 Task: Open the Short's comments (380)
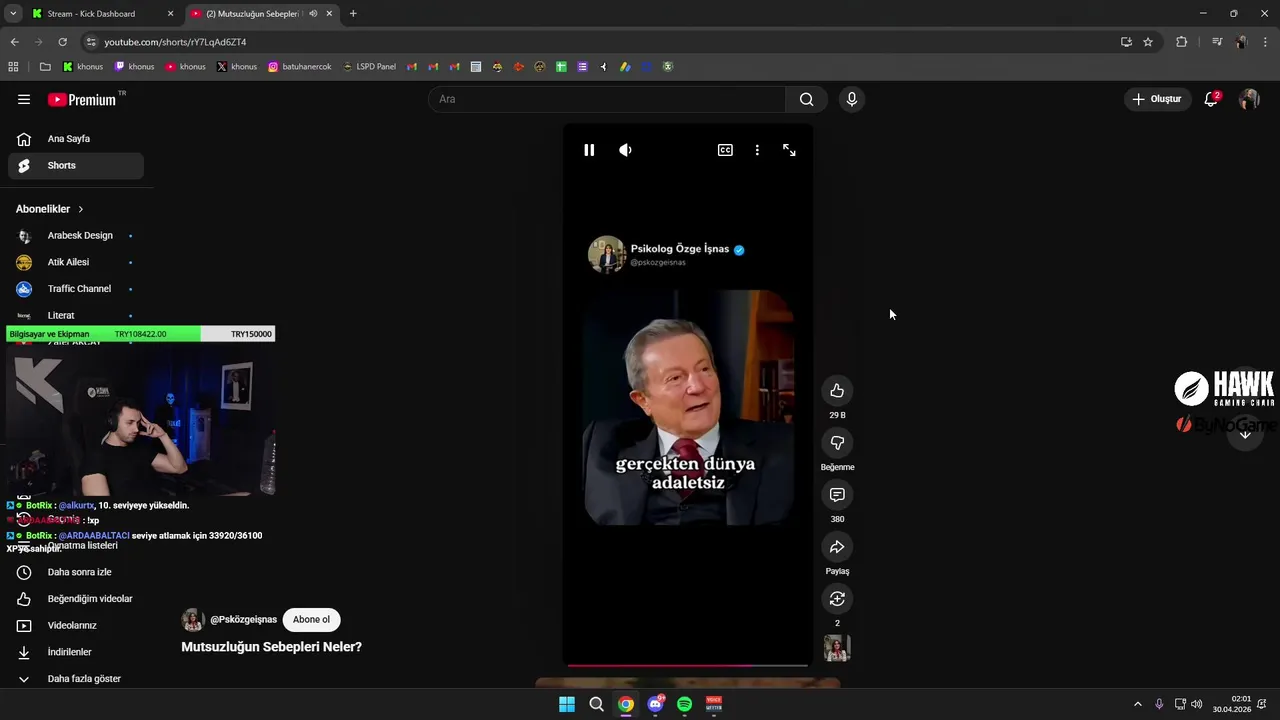[837, 495]
